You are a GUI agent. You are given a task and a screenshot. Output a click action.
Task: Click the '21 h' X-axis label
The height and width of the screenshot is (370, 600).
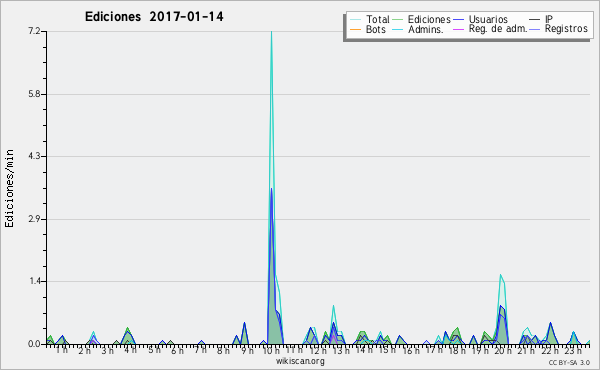pos(526,350)
